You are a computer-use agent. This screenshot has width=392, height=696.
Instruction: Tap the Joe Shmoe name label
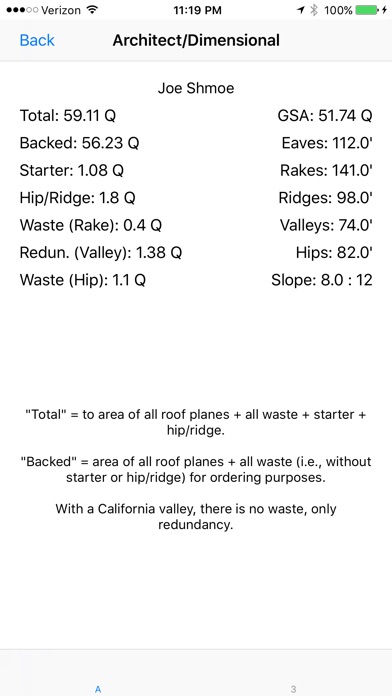click(x=196, y=88)
